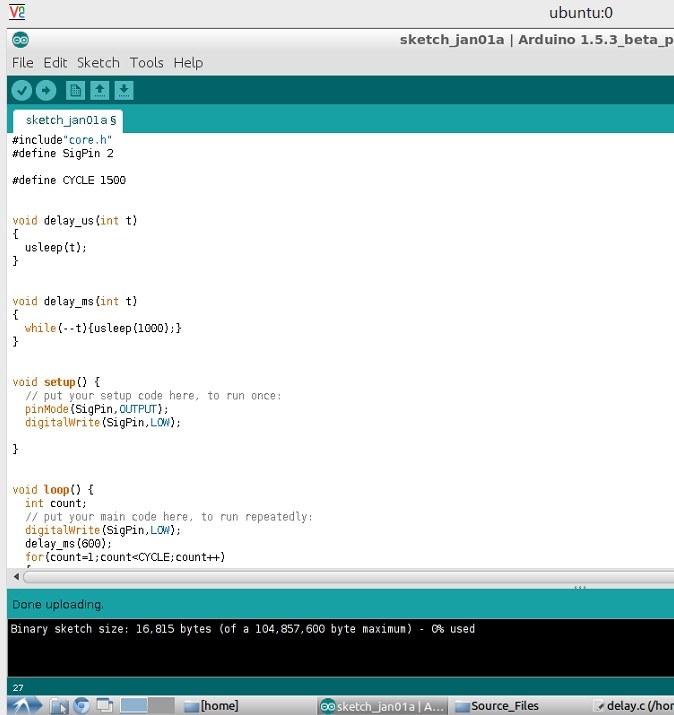Image resolution: width=674 pixels, height=715 pixels.
Task: Open the Help menu
Action: click(188, 62)
